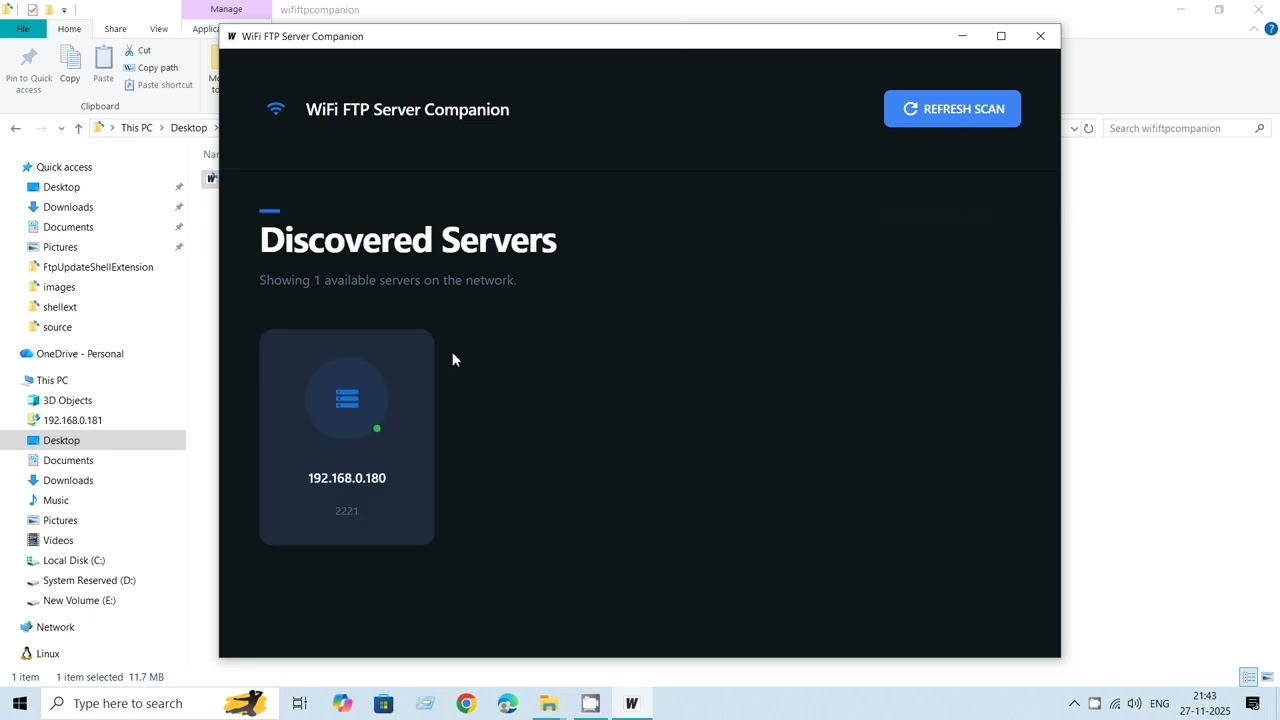Click the Cut command in ribbon
1280x720 pixels.
point(137,50)
